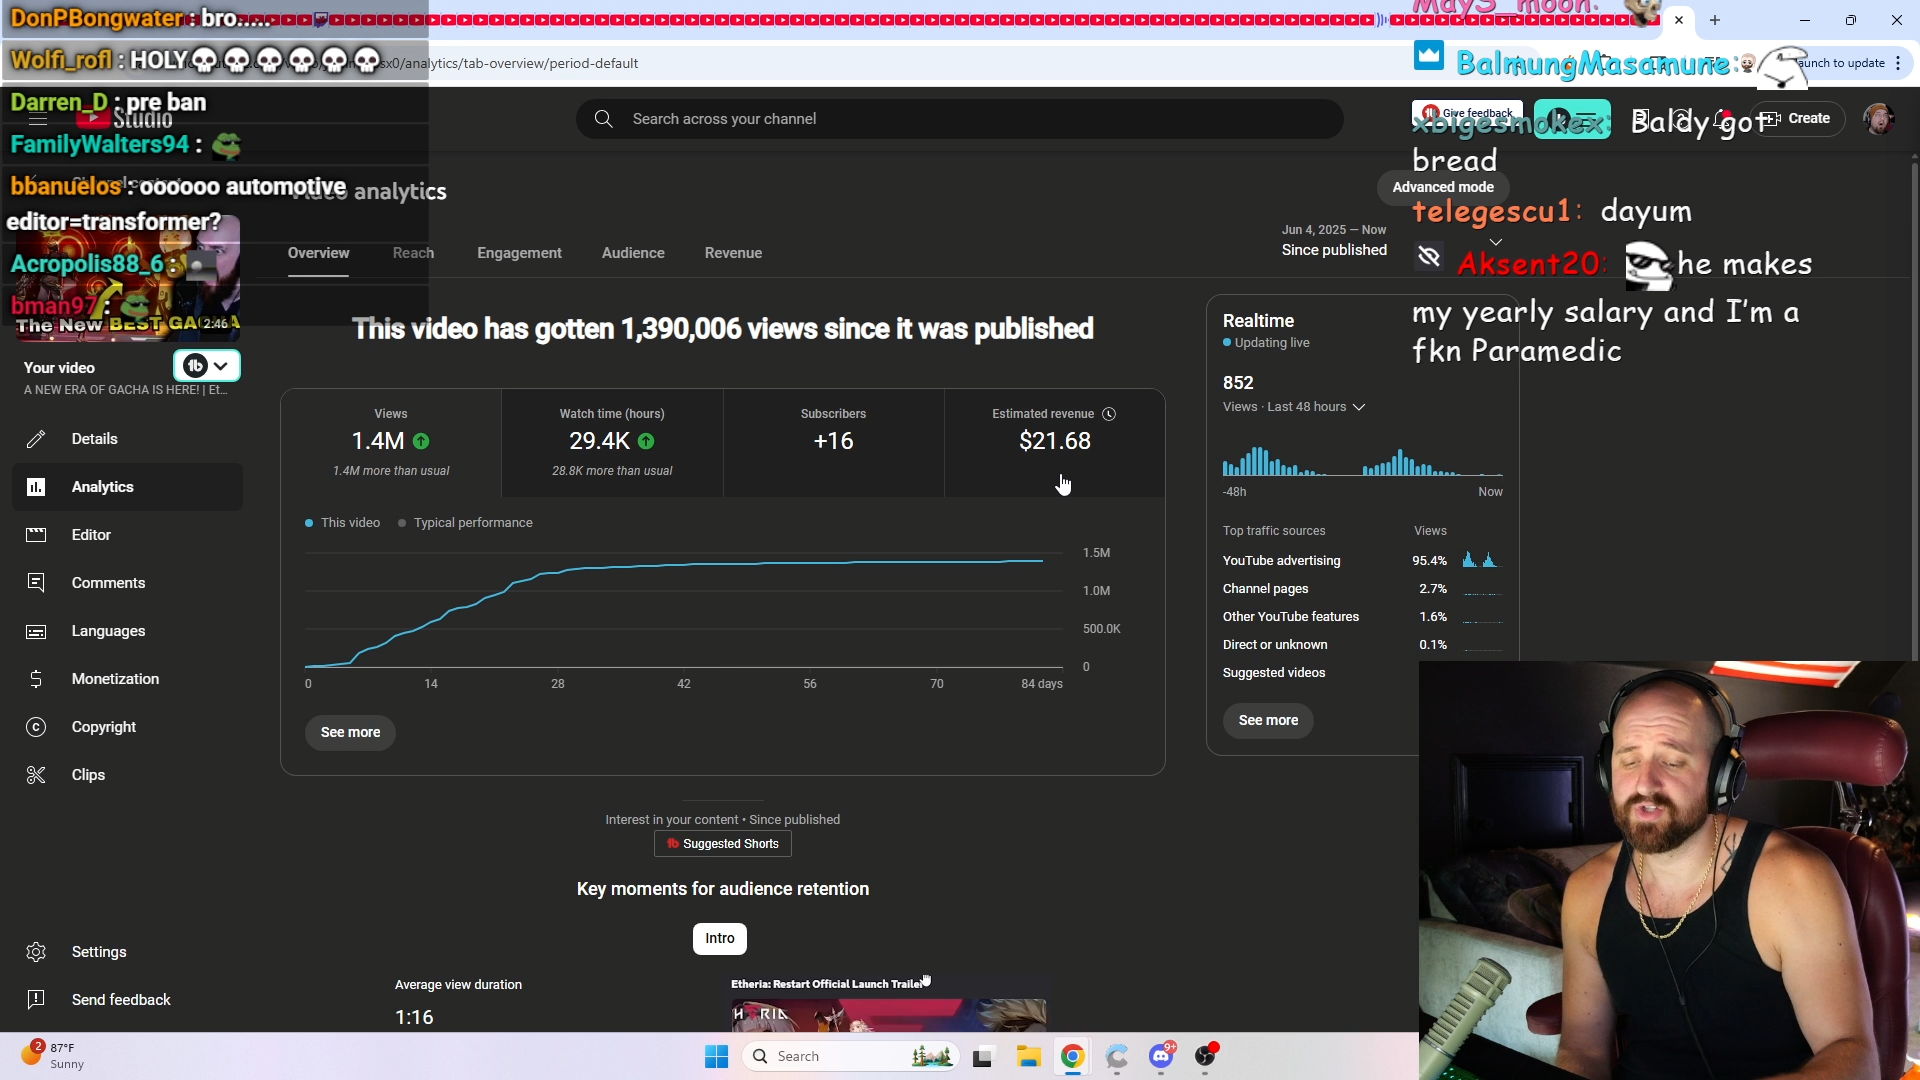Expand the Views Last 48 hours dropdown
Screen dimensions: 1920x1080
[x=1359, y=407]
